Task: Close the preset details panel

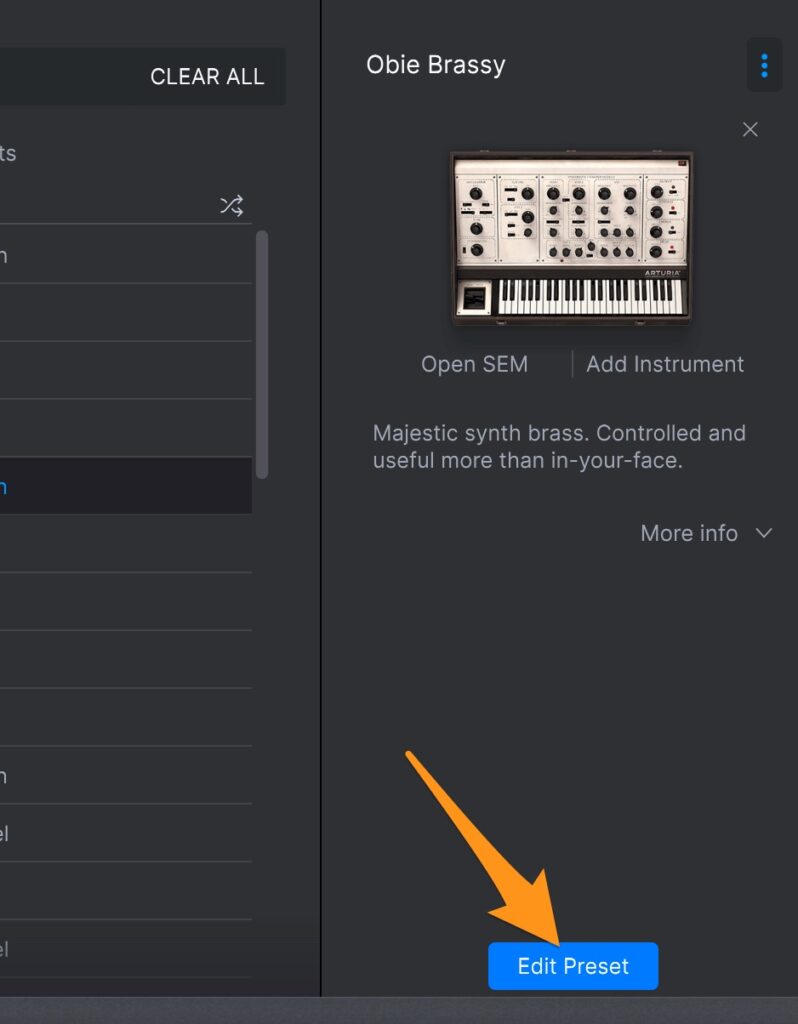Action: coord(750,129)
